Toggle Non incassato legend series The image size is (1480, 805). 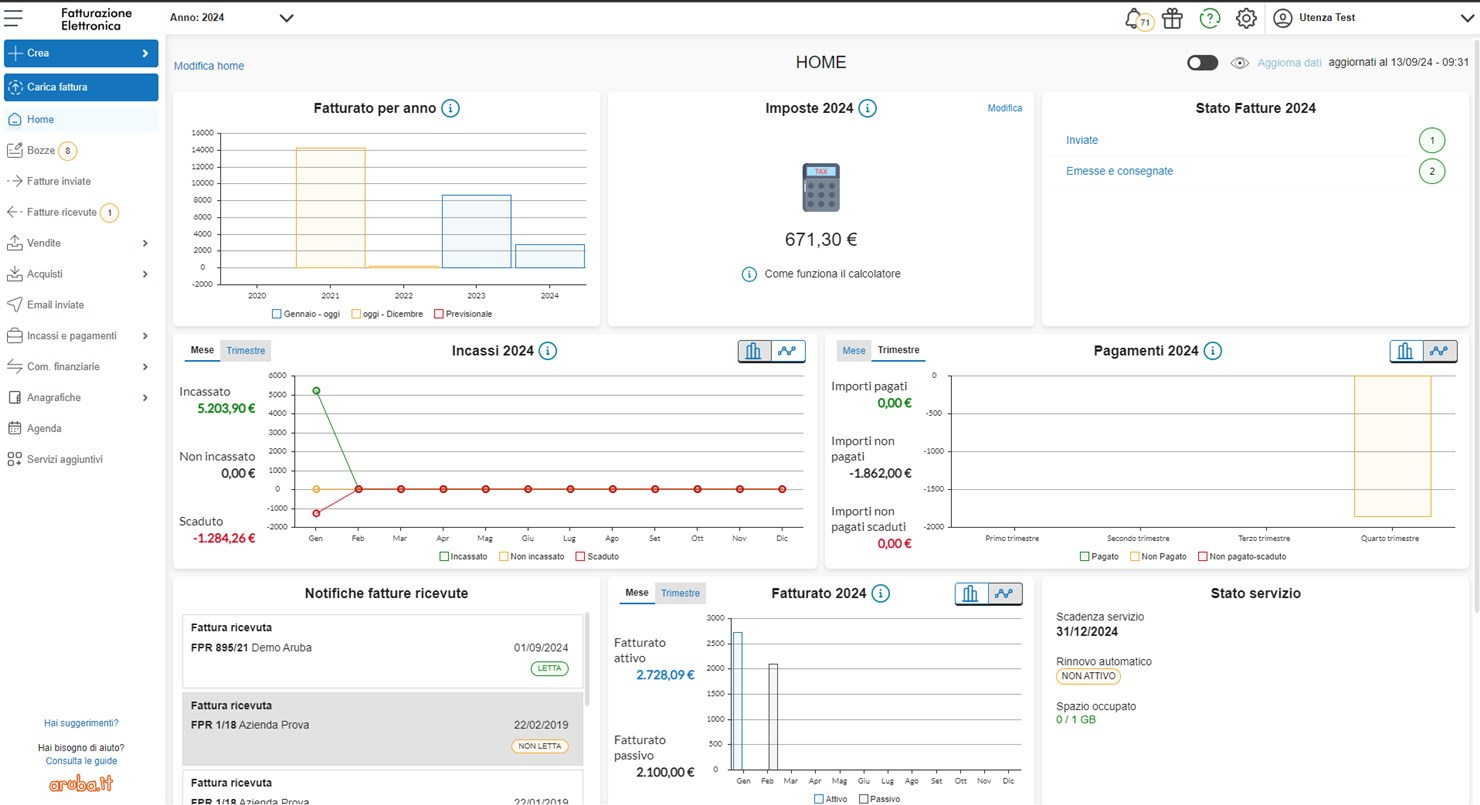(531, 556)
